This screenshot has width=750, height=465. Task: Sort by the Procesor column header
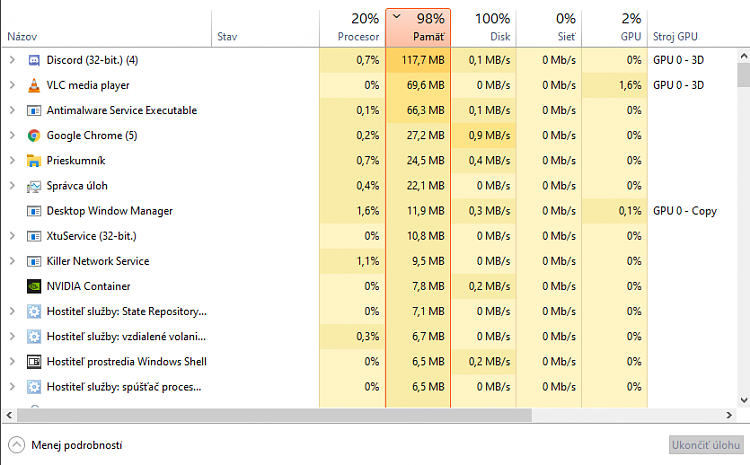coord(352,28)
